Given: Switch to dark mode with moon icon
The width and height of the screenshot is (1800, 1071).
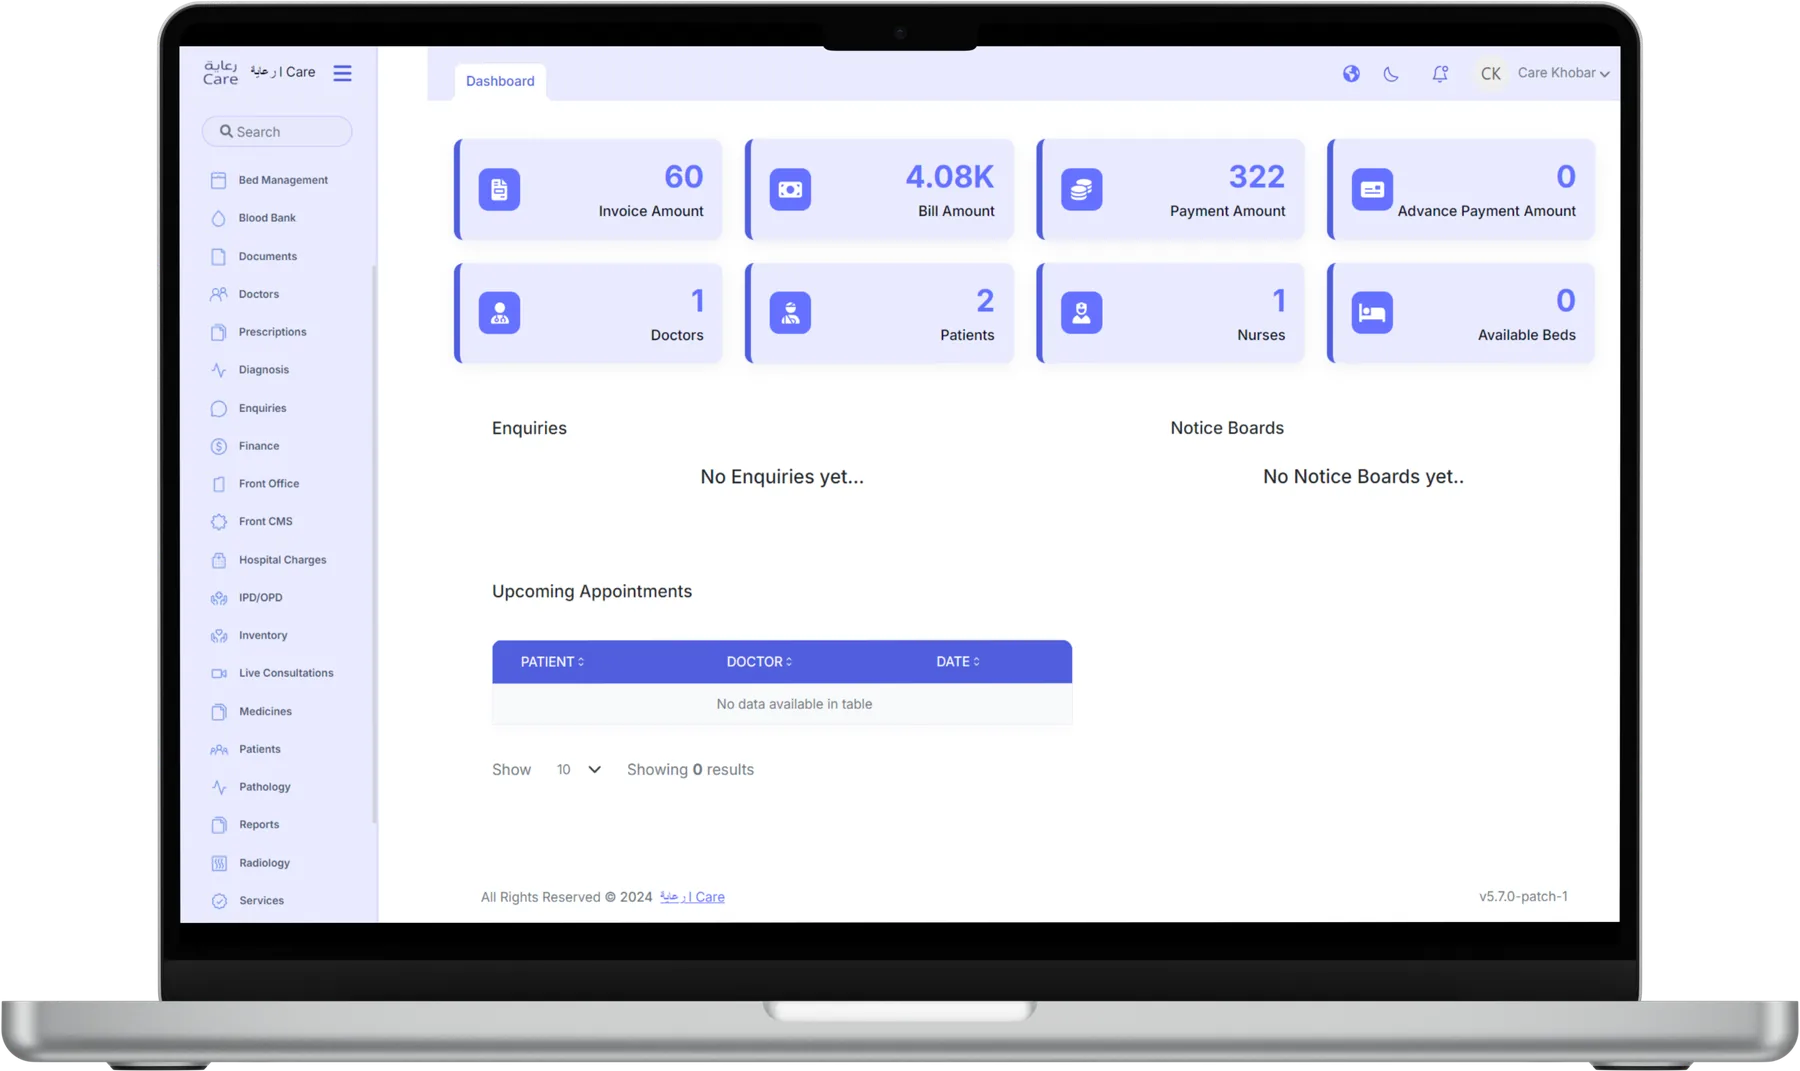Looking at the screenshot, I should pos(1391,73).
